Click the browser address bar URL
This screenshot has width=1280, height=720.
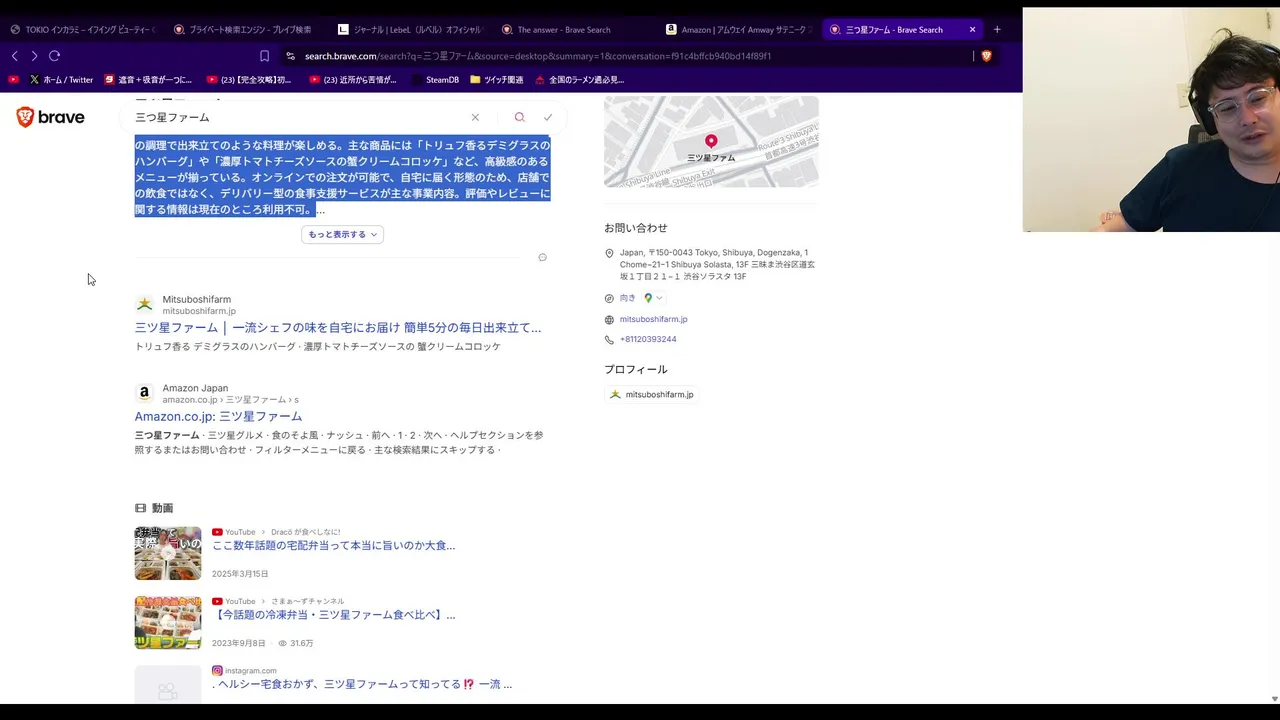click(x=537, y=56)
